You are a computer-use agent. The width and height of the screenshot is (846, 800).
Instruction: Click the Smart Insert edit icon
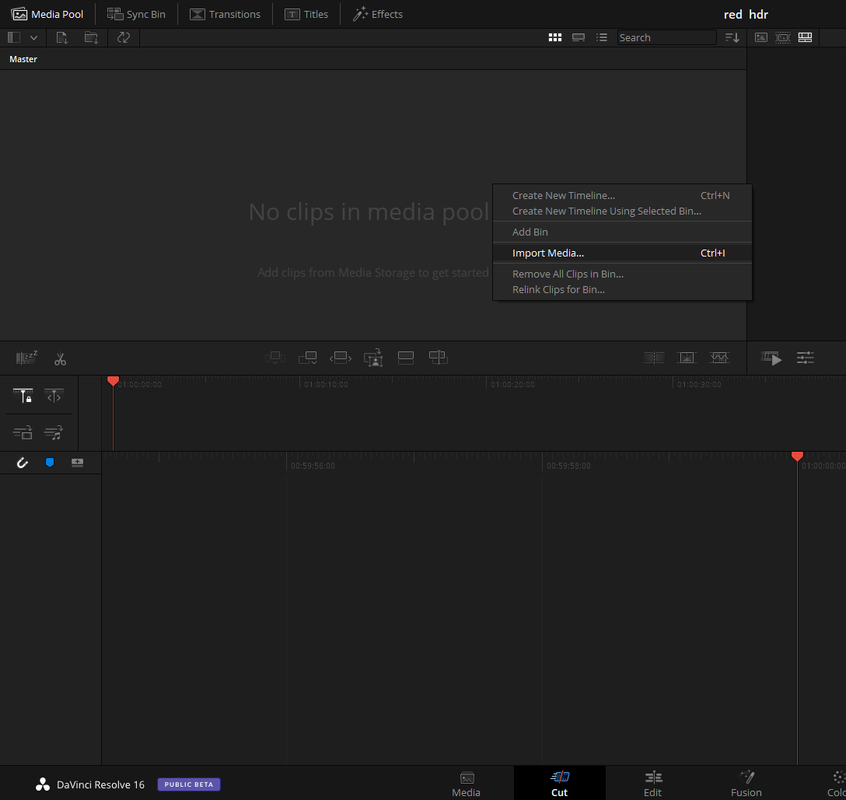tap(275, 358)
